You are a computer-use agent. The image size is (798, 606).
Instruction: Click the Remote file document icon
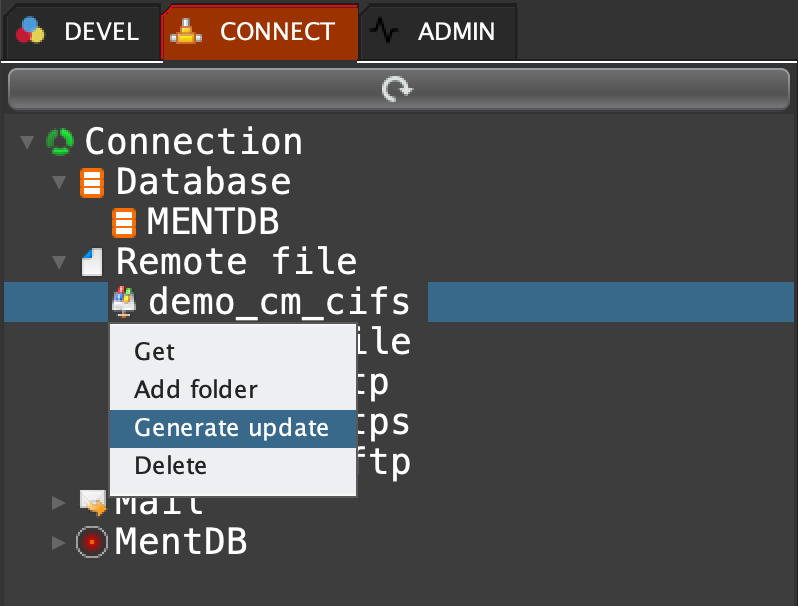coord(92,262)
